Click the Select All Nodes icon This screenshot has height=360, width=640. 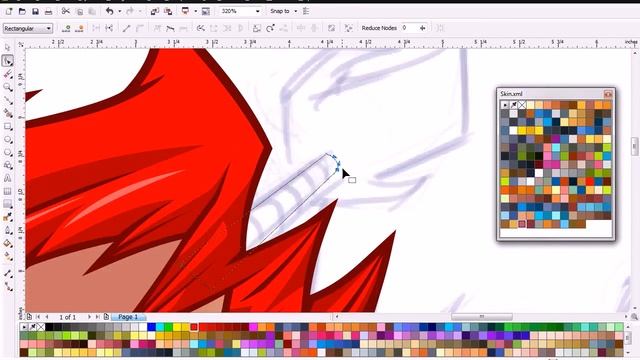point(348,28)
